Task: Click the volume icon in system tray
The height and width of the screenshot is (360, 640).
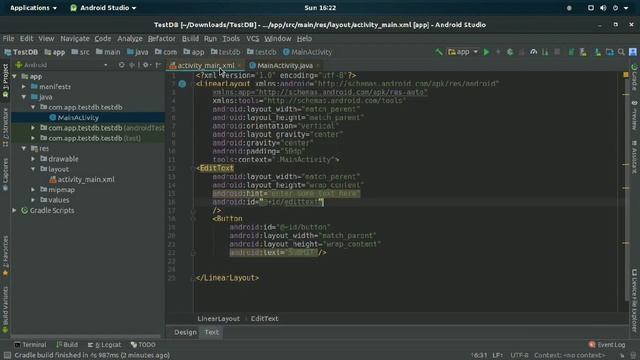Action: click(603, 8)
